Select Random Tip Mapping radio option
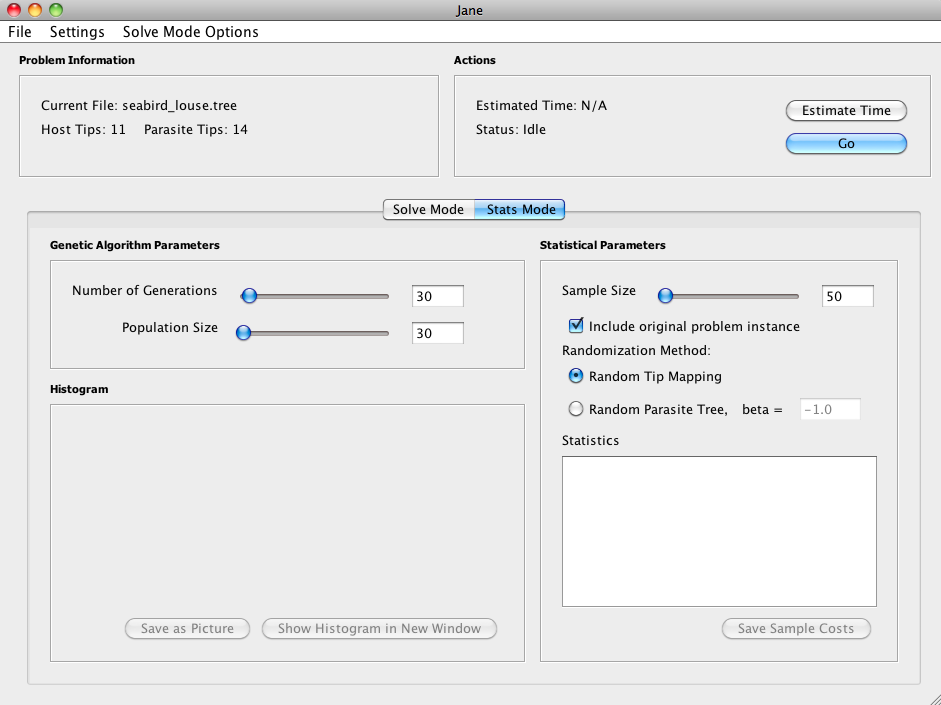This screenshot has height=705, width=941. [576, 376]
